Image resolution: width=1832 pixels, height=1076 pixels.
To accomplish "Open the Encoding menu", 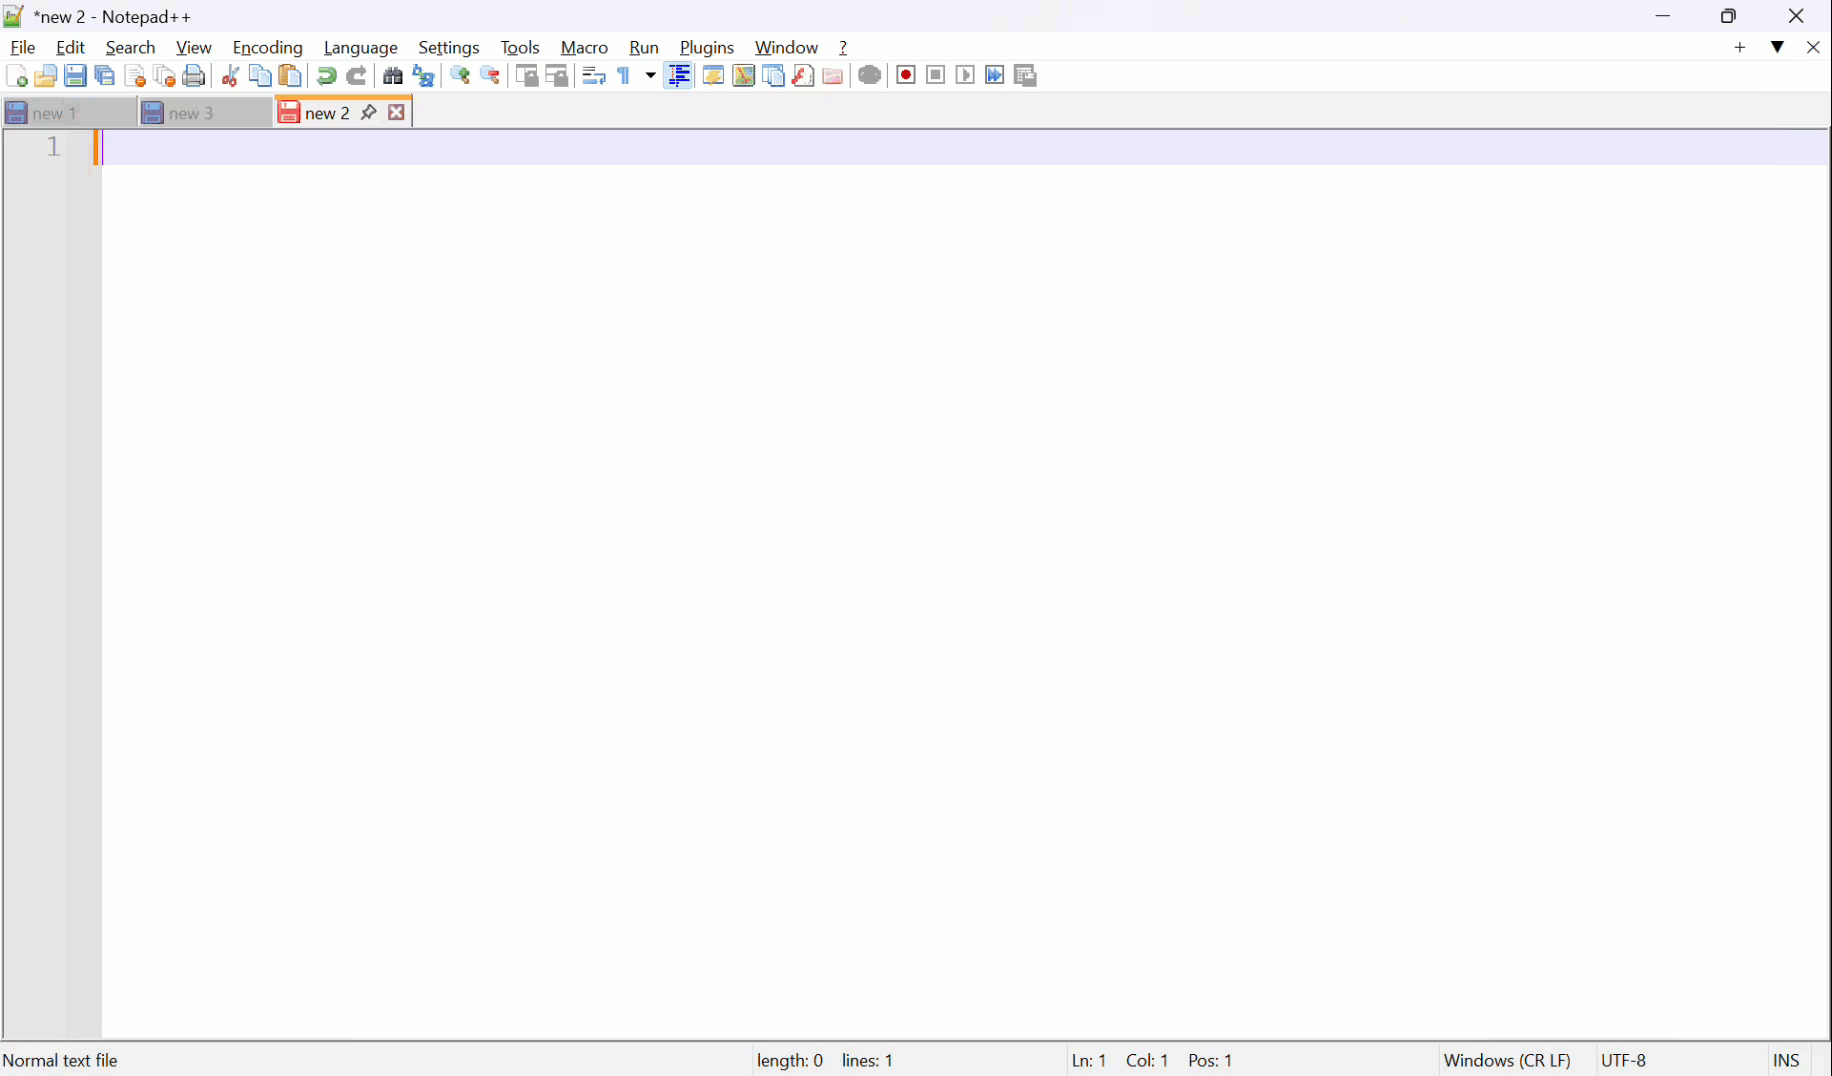I will 267,47.
